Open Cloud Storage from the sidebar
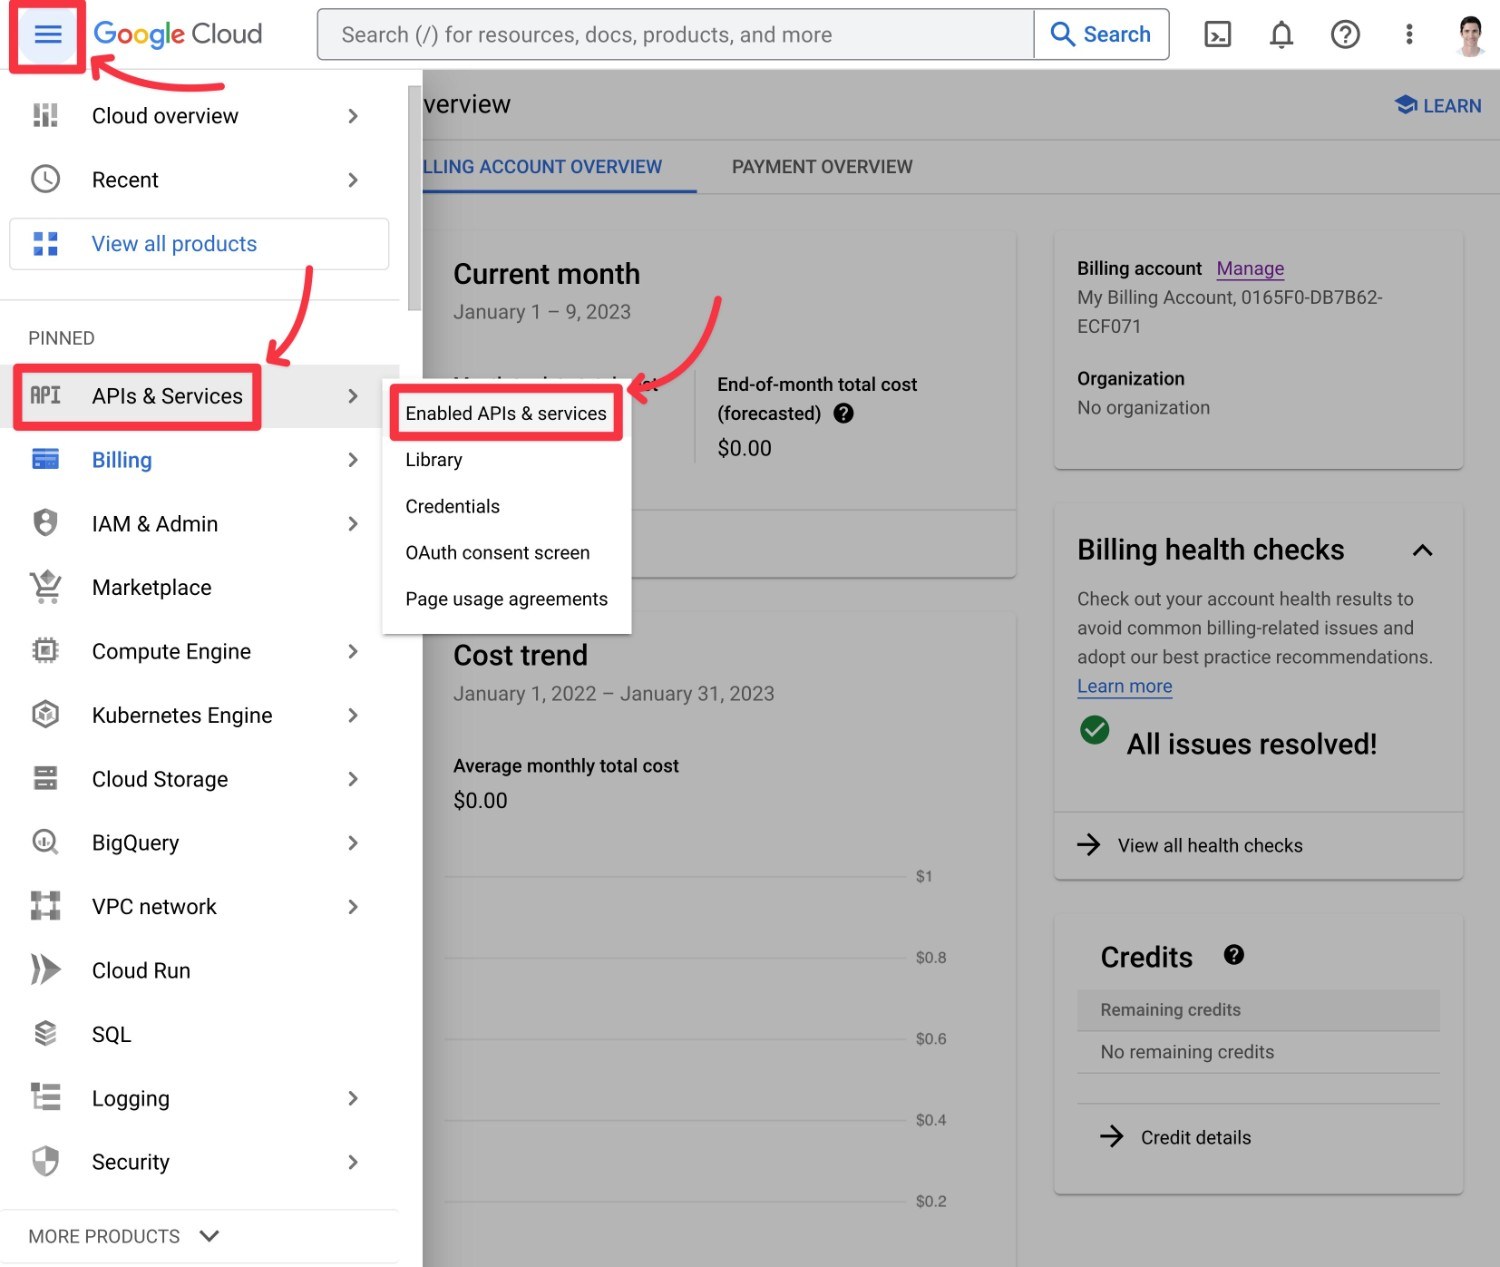The width and height of the screenshot is (1500, 1267). 159,779
